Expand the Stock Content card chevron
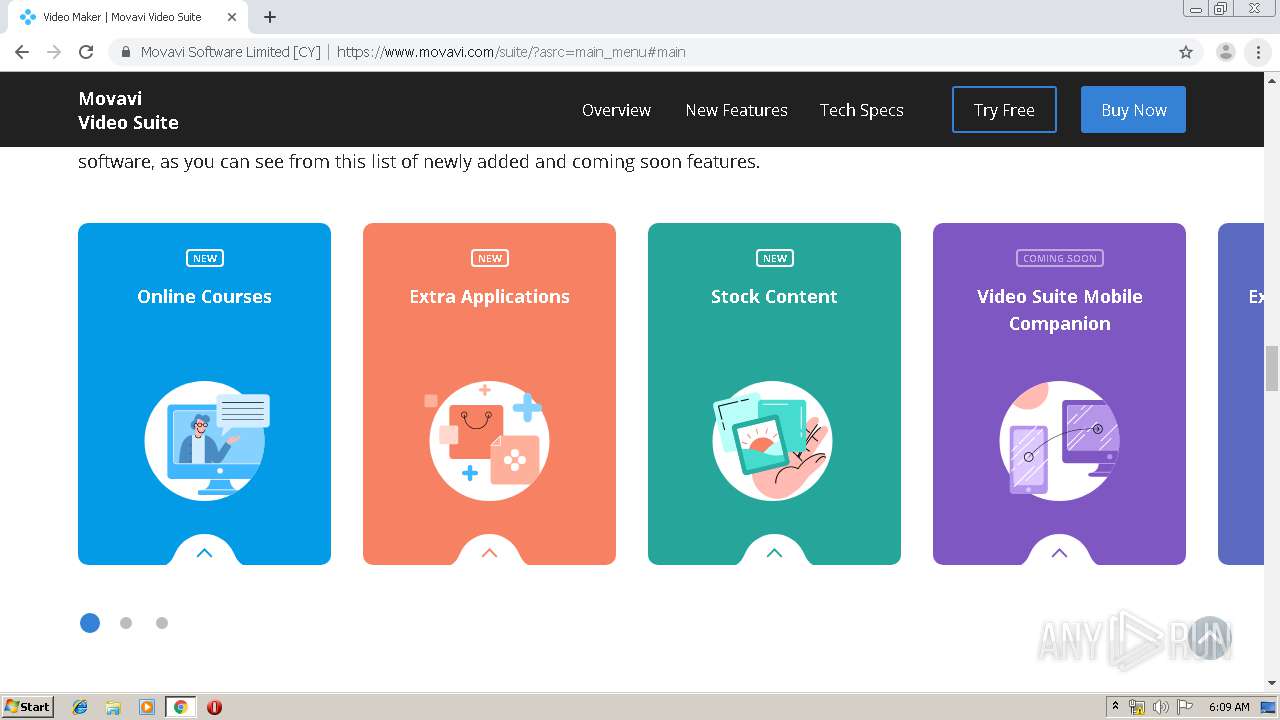This screenshot has width=1280, height=720. click(774, 552)
